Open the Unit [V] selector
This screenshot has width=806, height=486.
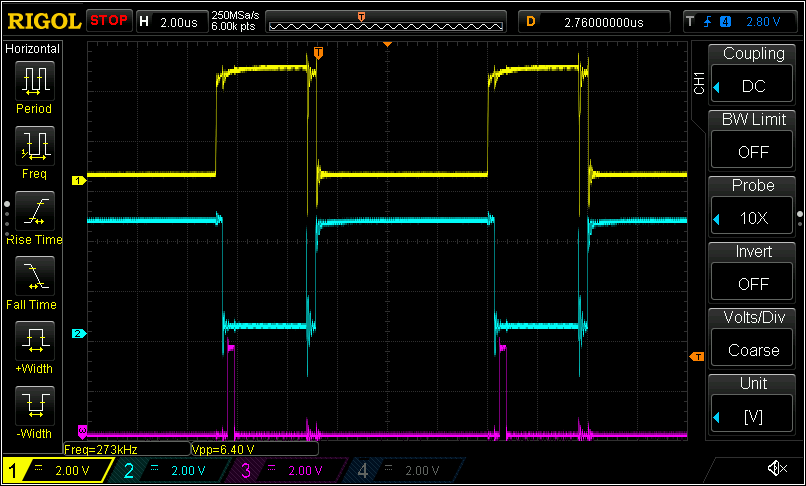pyautogui.click(x=753, y=404)
